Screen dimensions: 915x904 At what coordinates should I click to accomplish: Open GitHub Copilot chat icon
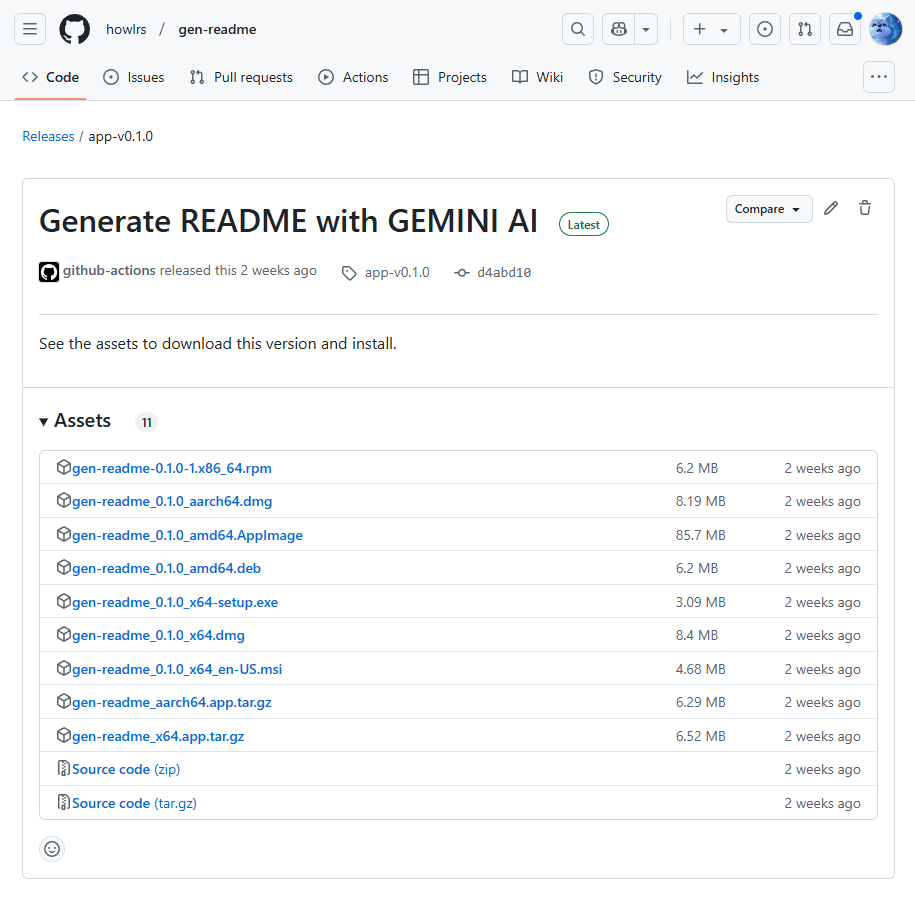point(618,29)
